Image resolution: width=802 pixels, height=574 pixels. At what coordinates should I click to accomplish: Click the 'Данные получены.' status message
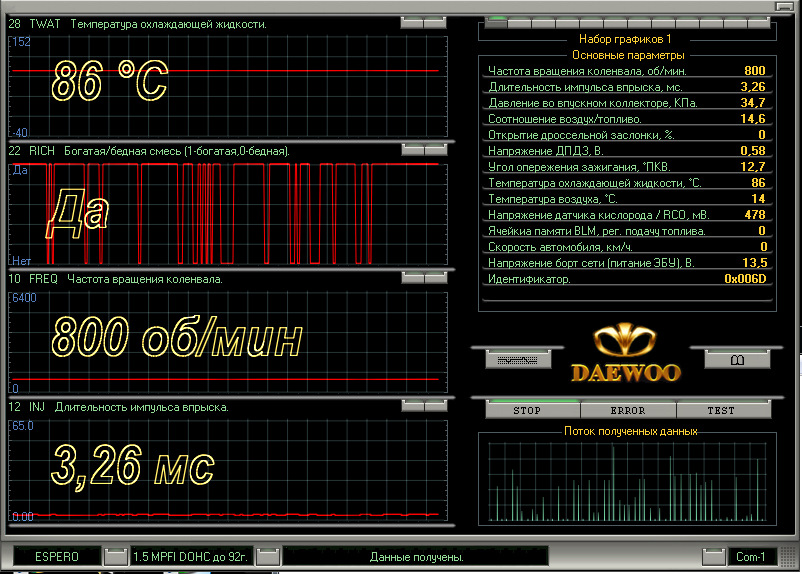(416, 557)
